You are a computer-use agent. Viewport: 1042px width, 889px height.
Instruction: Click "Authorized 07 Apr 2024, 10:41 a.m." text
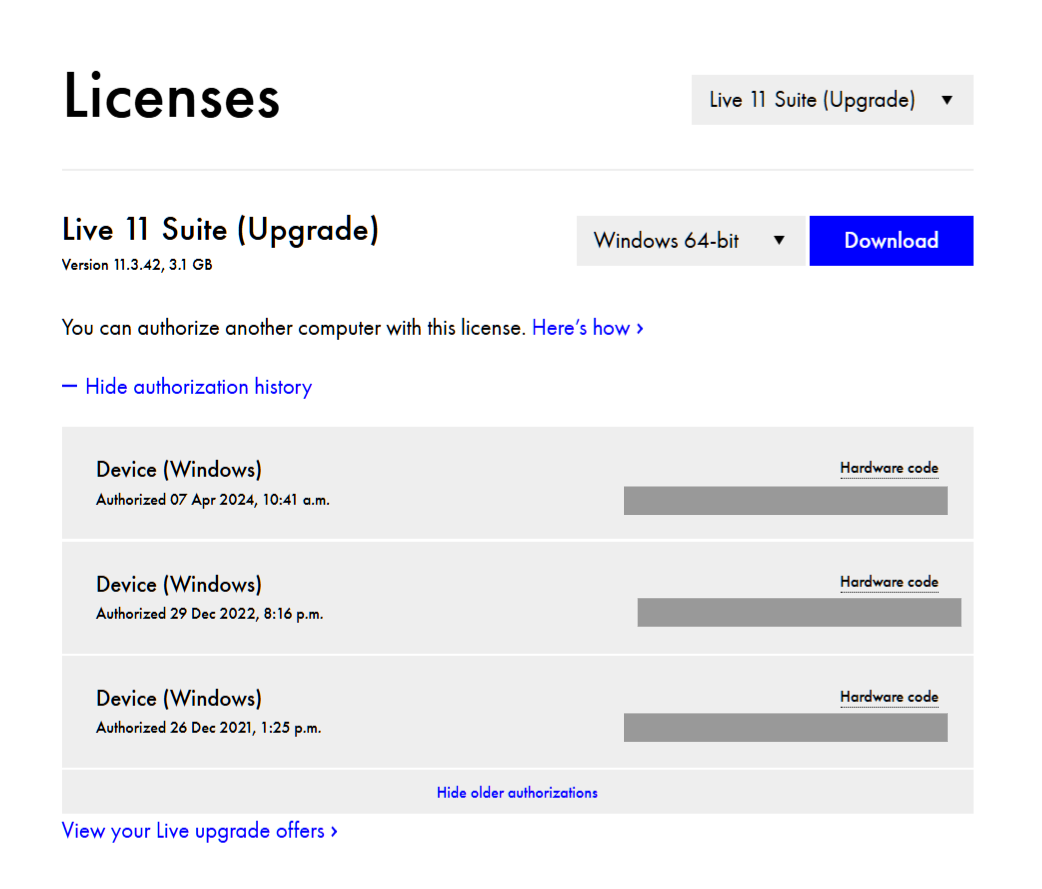click(x=213, y=500)
